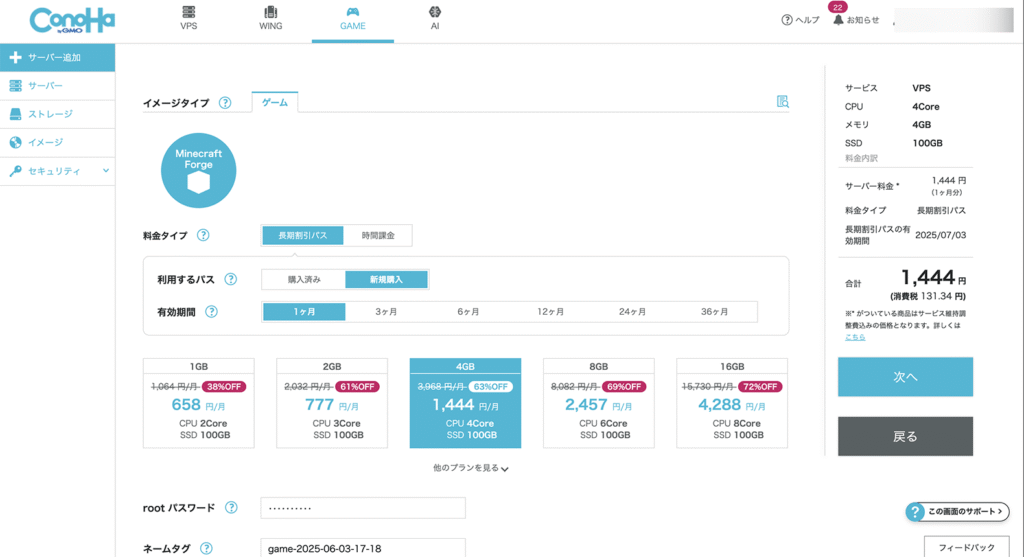The height and width of the screenshot is (557, 1024).
Task: Open the VPS service tab
Action: 189,20
